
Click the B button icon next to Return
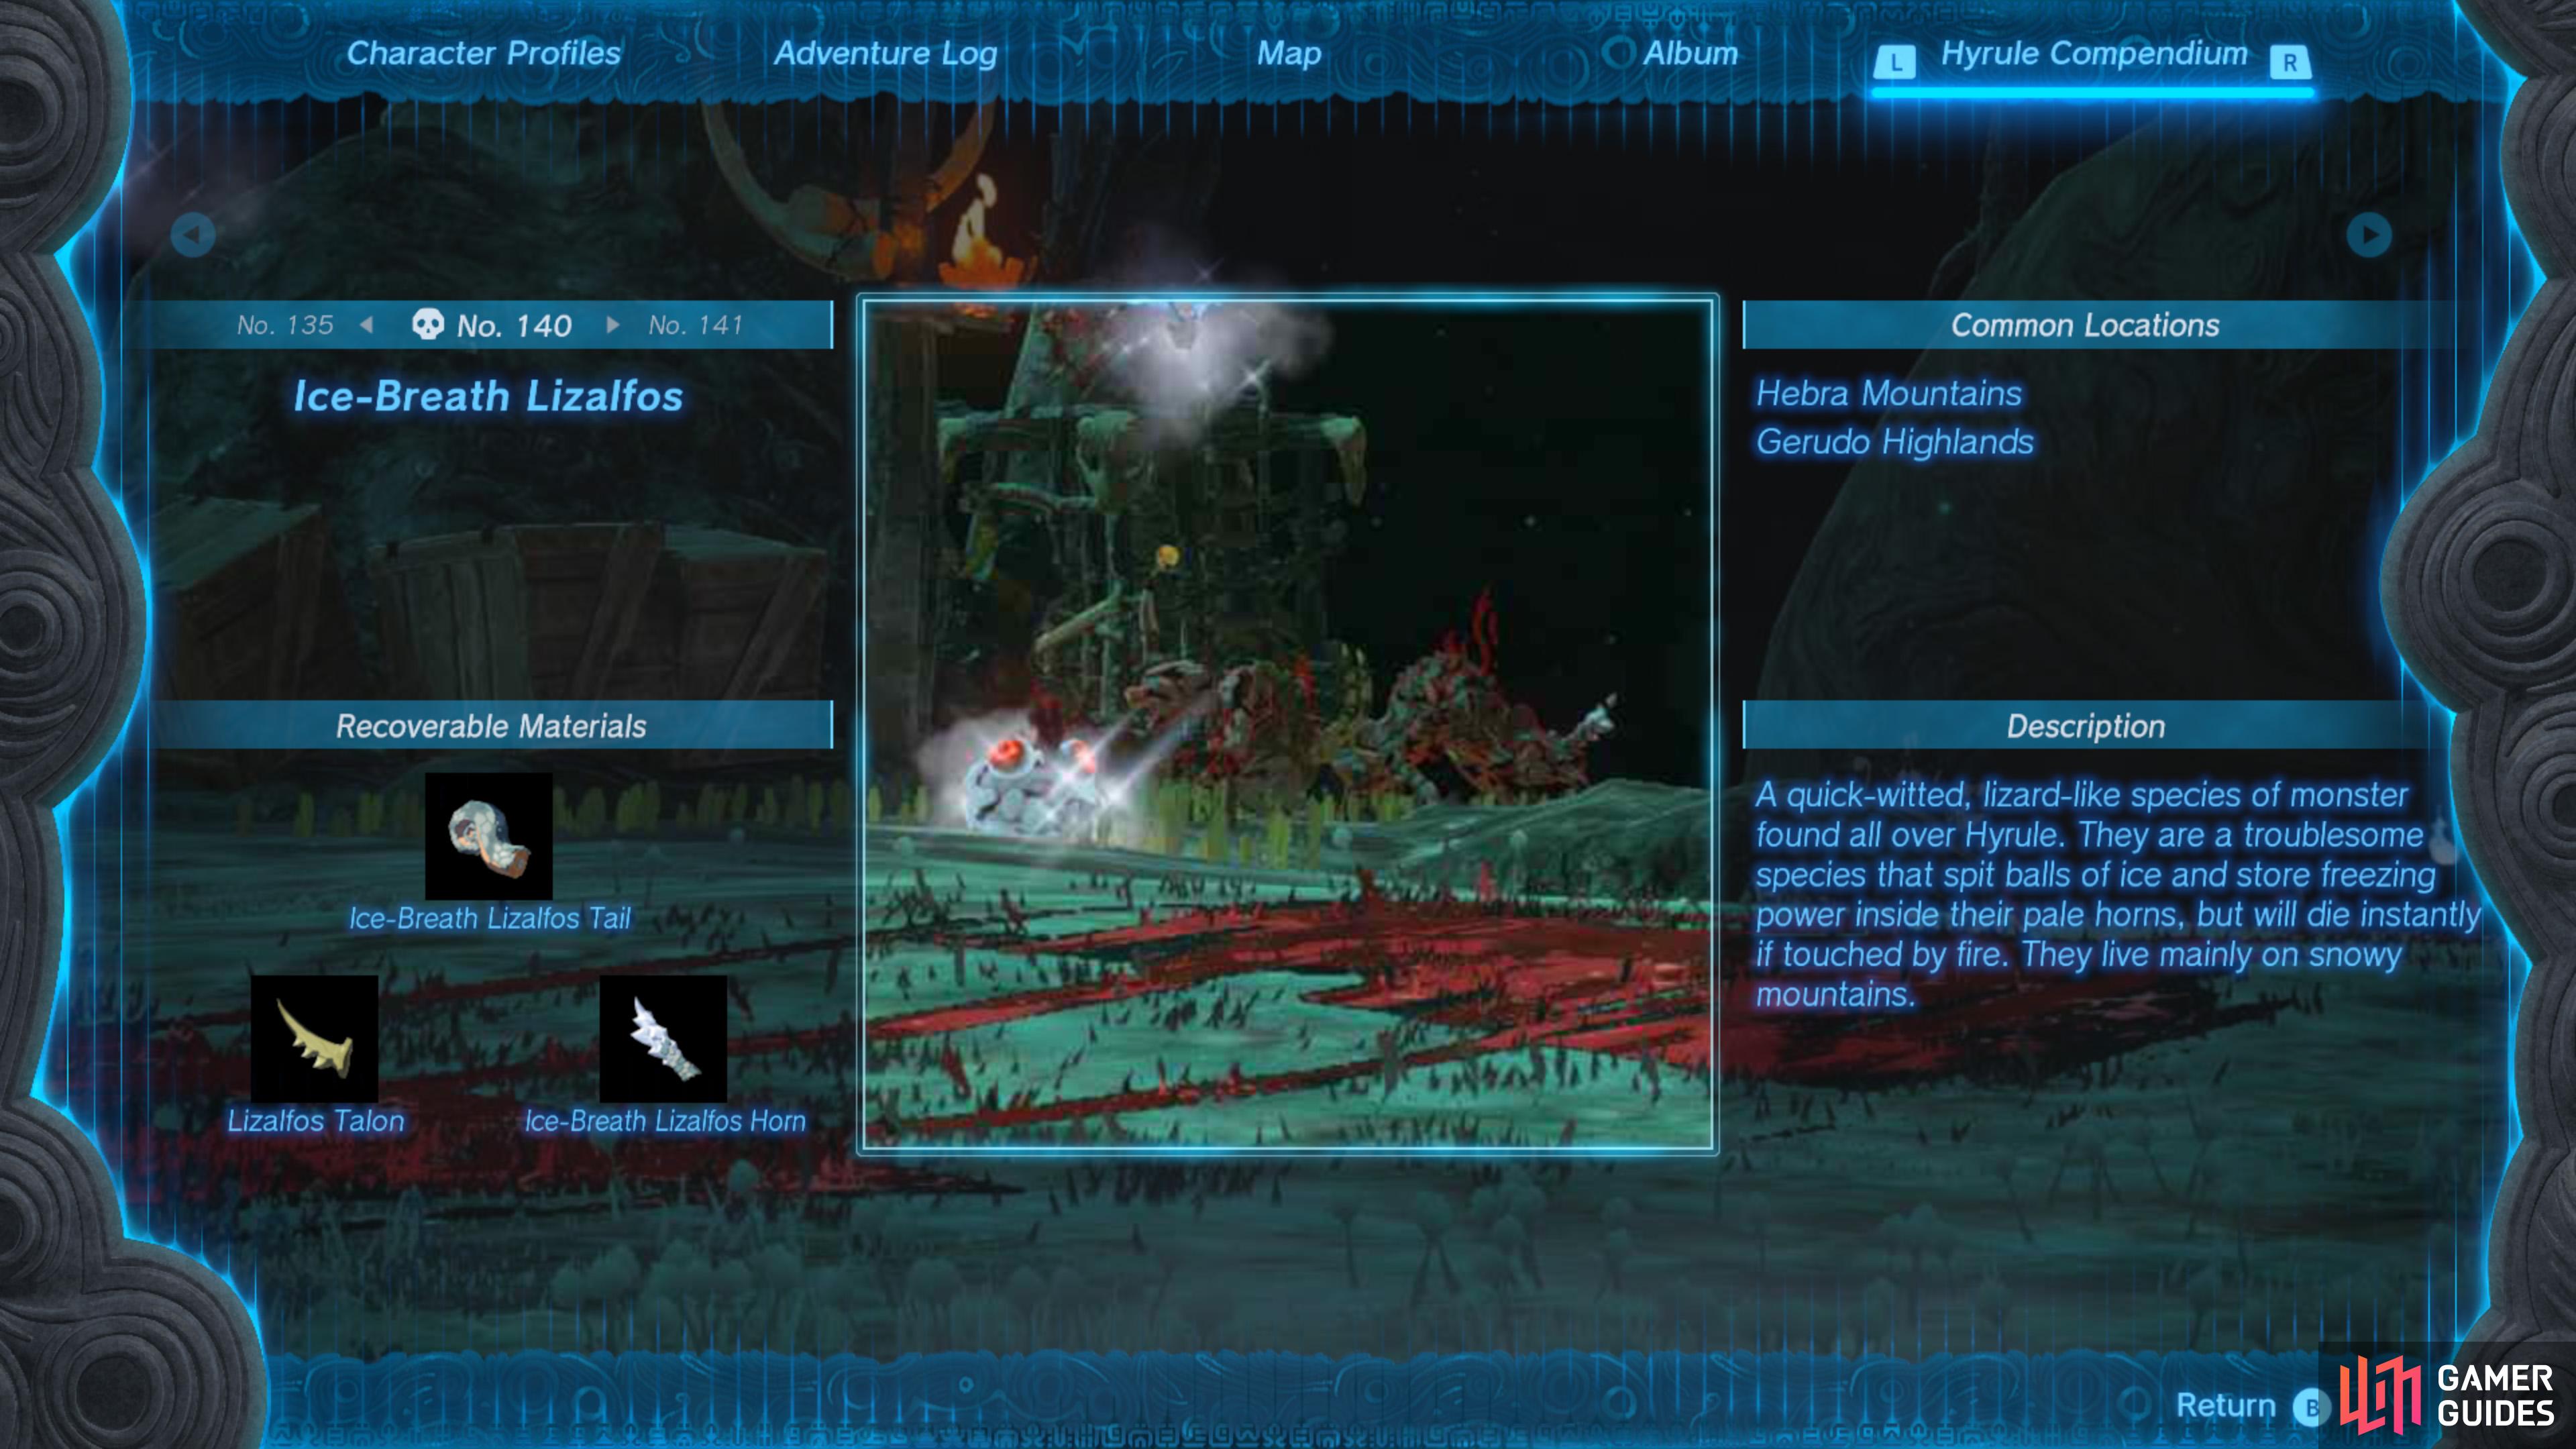[2311, 1407]
